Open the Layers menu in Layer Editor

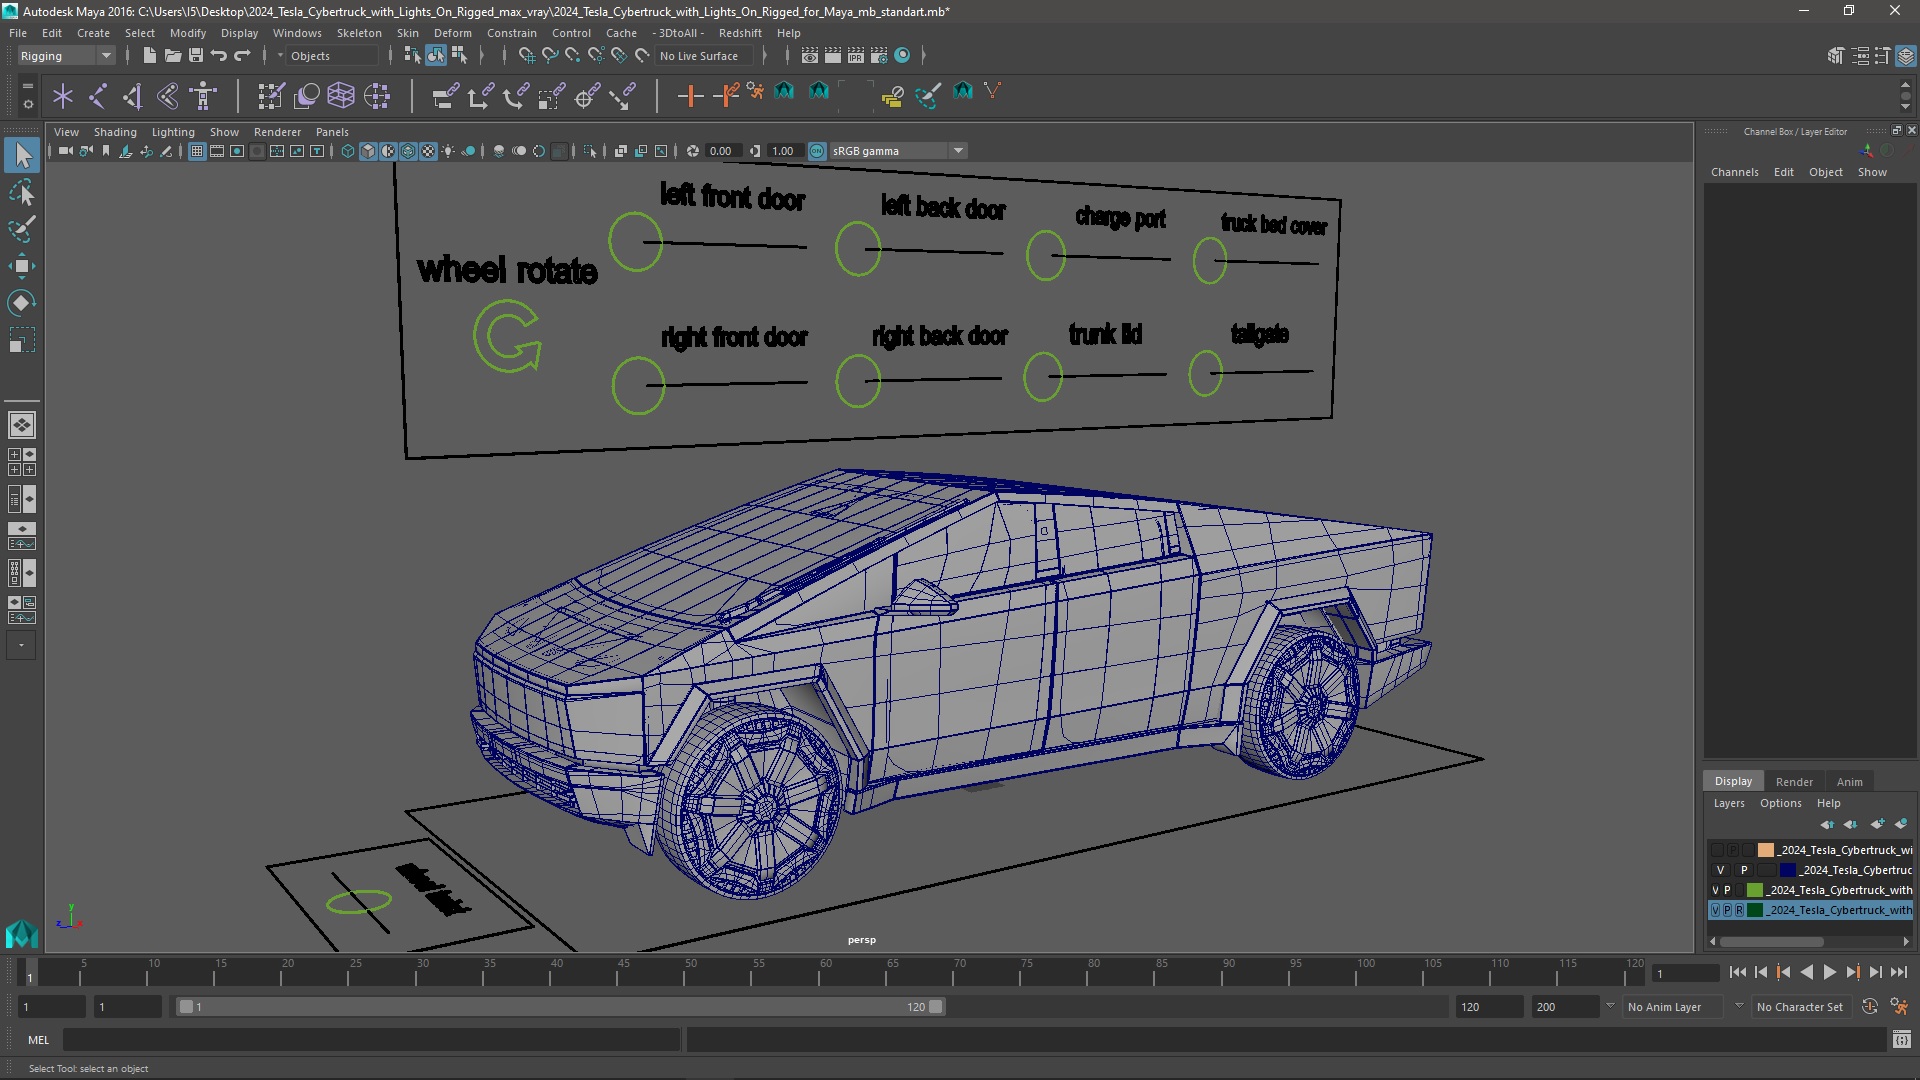click(1728, 803)
